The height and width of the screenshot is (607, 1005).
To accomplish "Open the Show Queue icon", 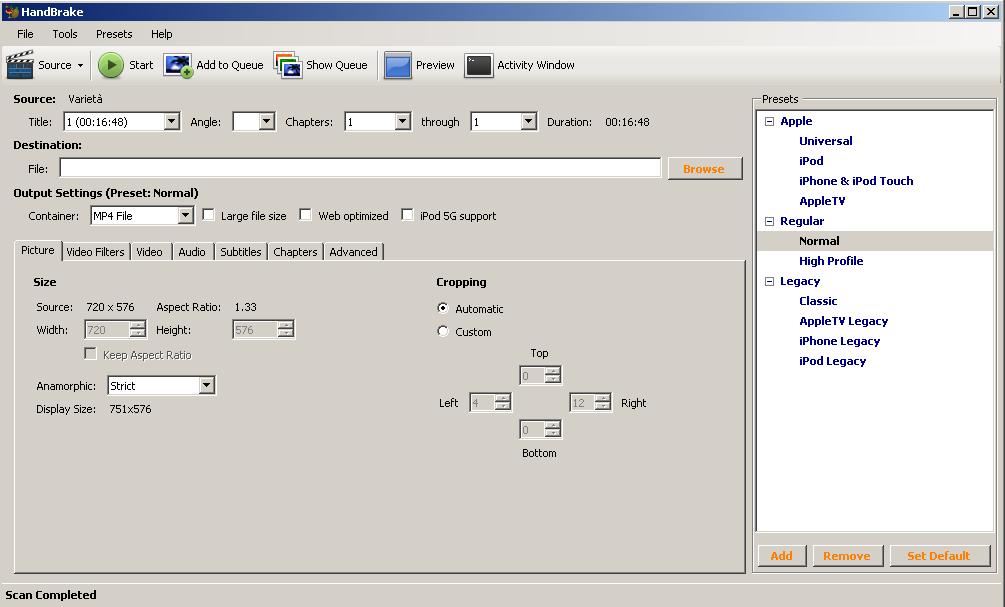I will (288, 65).
